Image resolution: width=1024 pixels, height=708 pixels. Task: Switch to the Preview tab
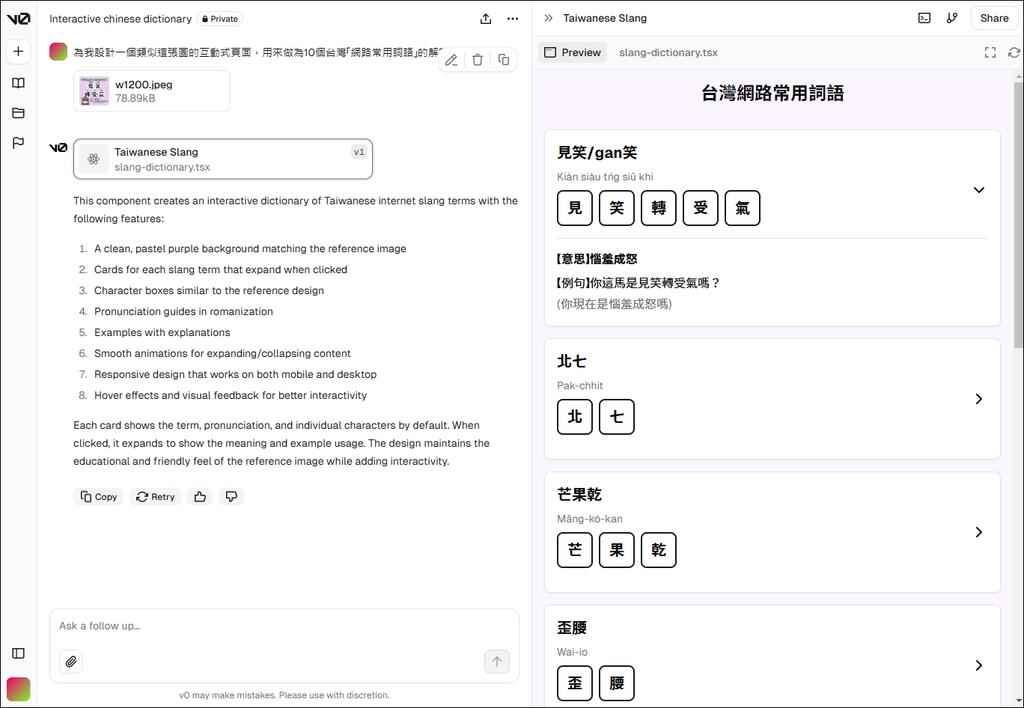pyautogui.click(x=573, y=52)
